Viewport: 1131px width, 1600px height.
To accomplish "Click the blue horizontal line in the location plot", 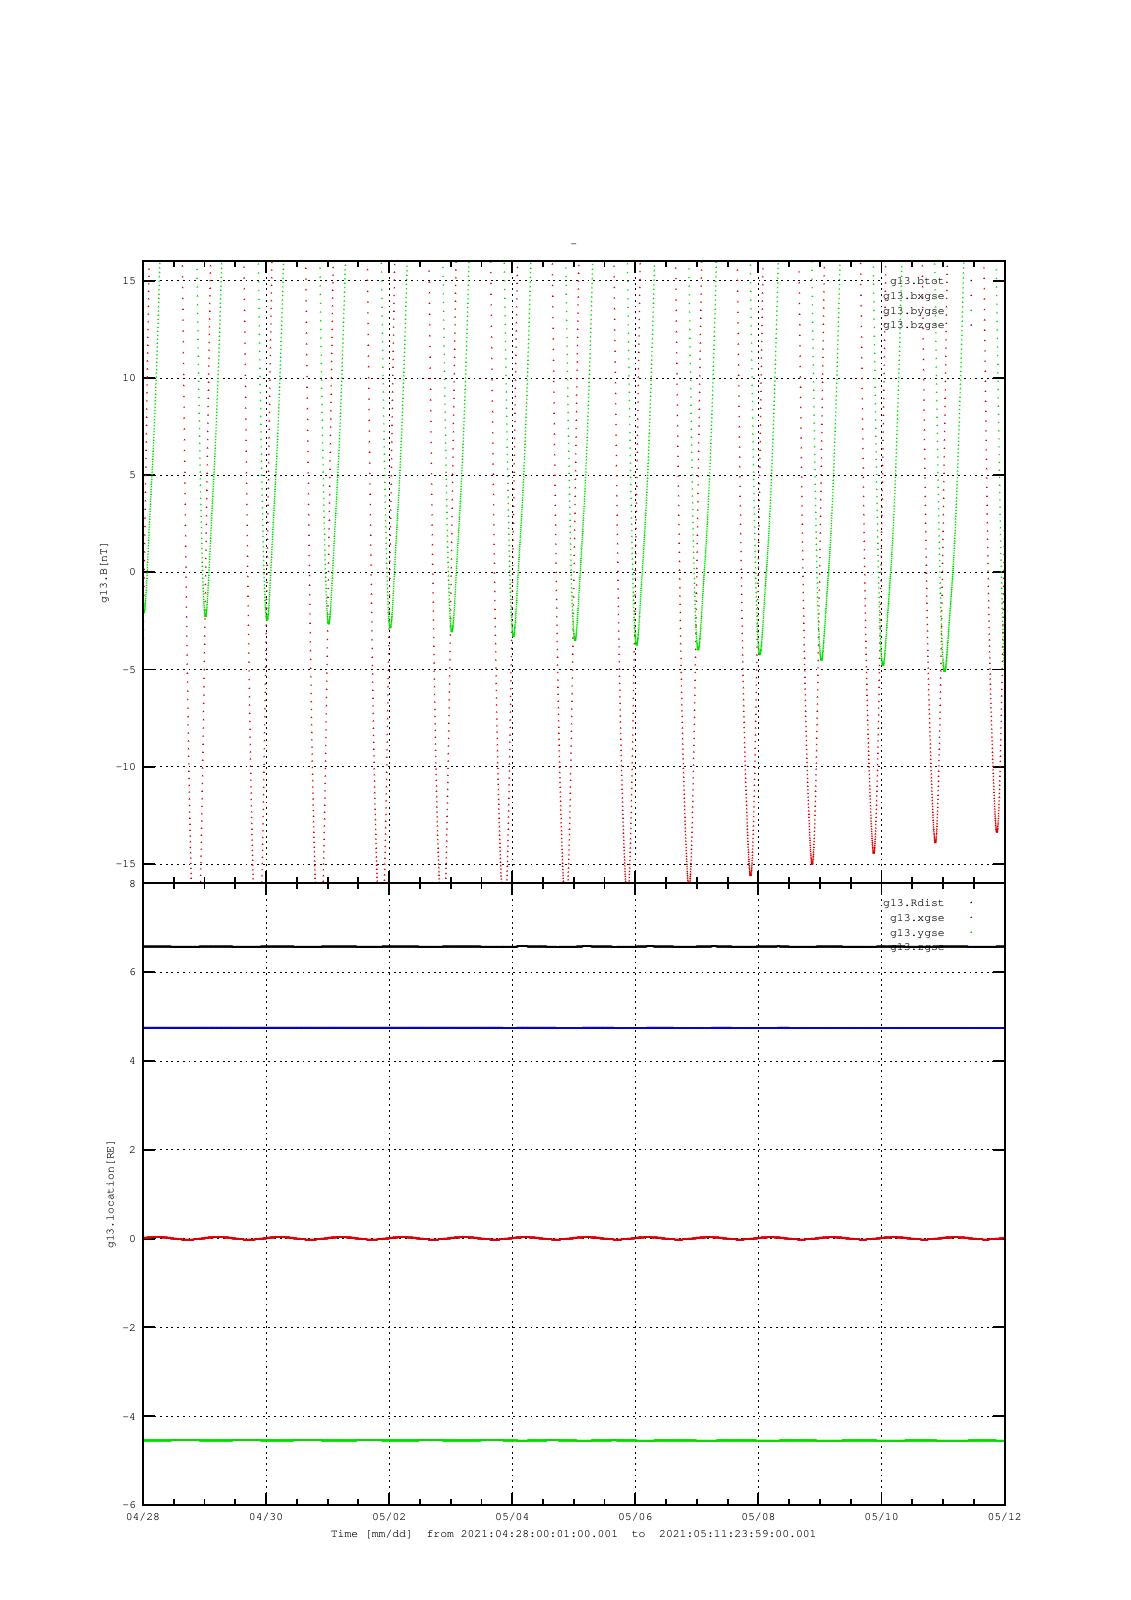I will click(574, 1028).
